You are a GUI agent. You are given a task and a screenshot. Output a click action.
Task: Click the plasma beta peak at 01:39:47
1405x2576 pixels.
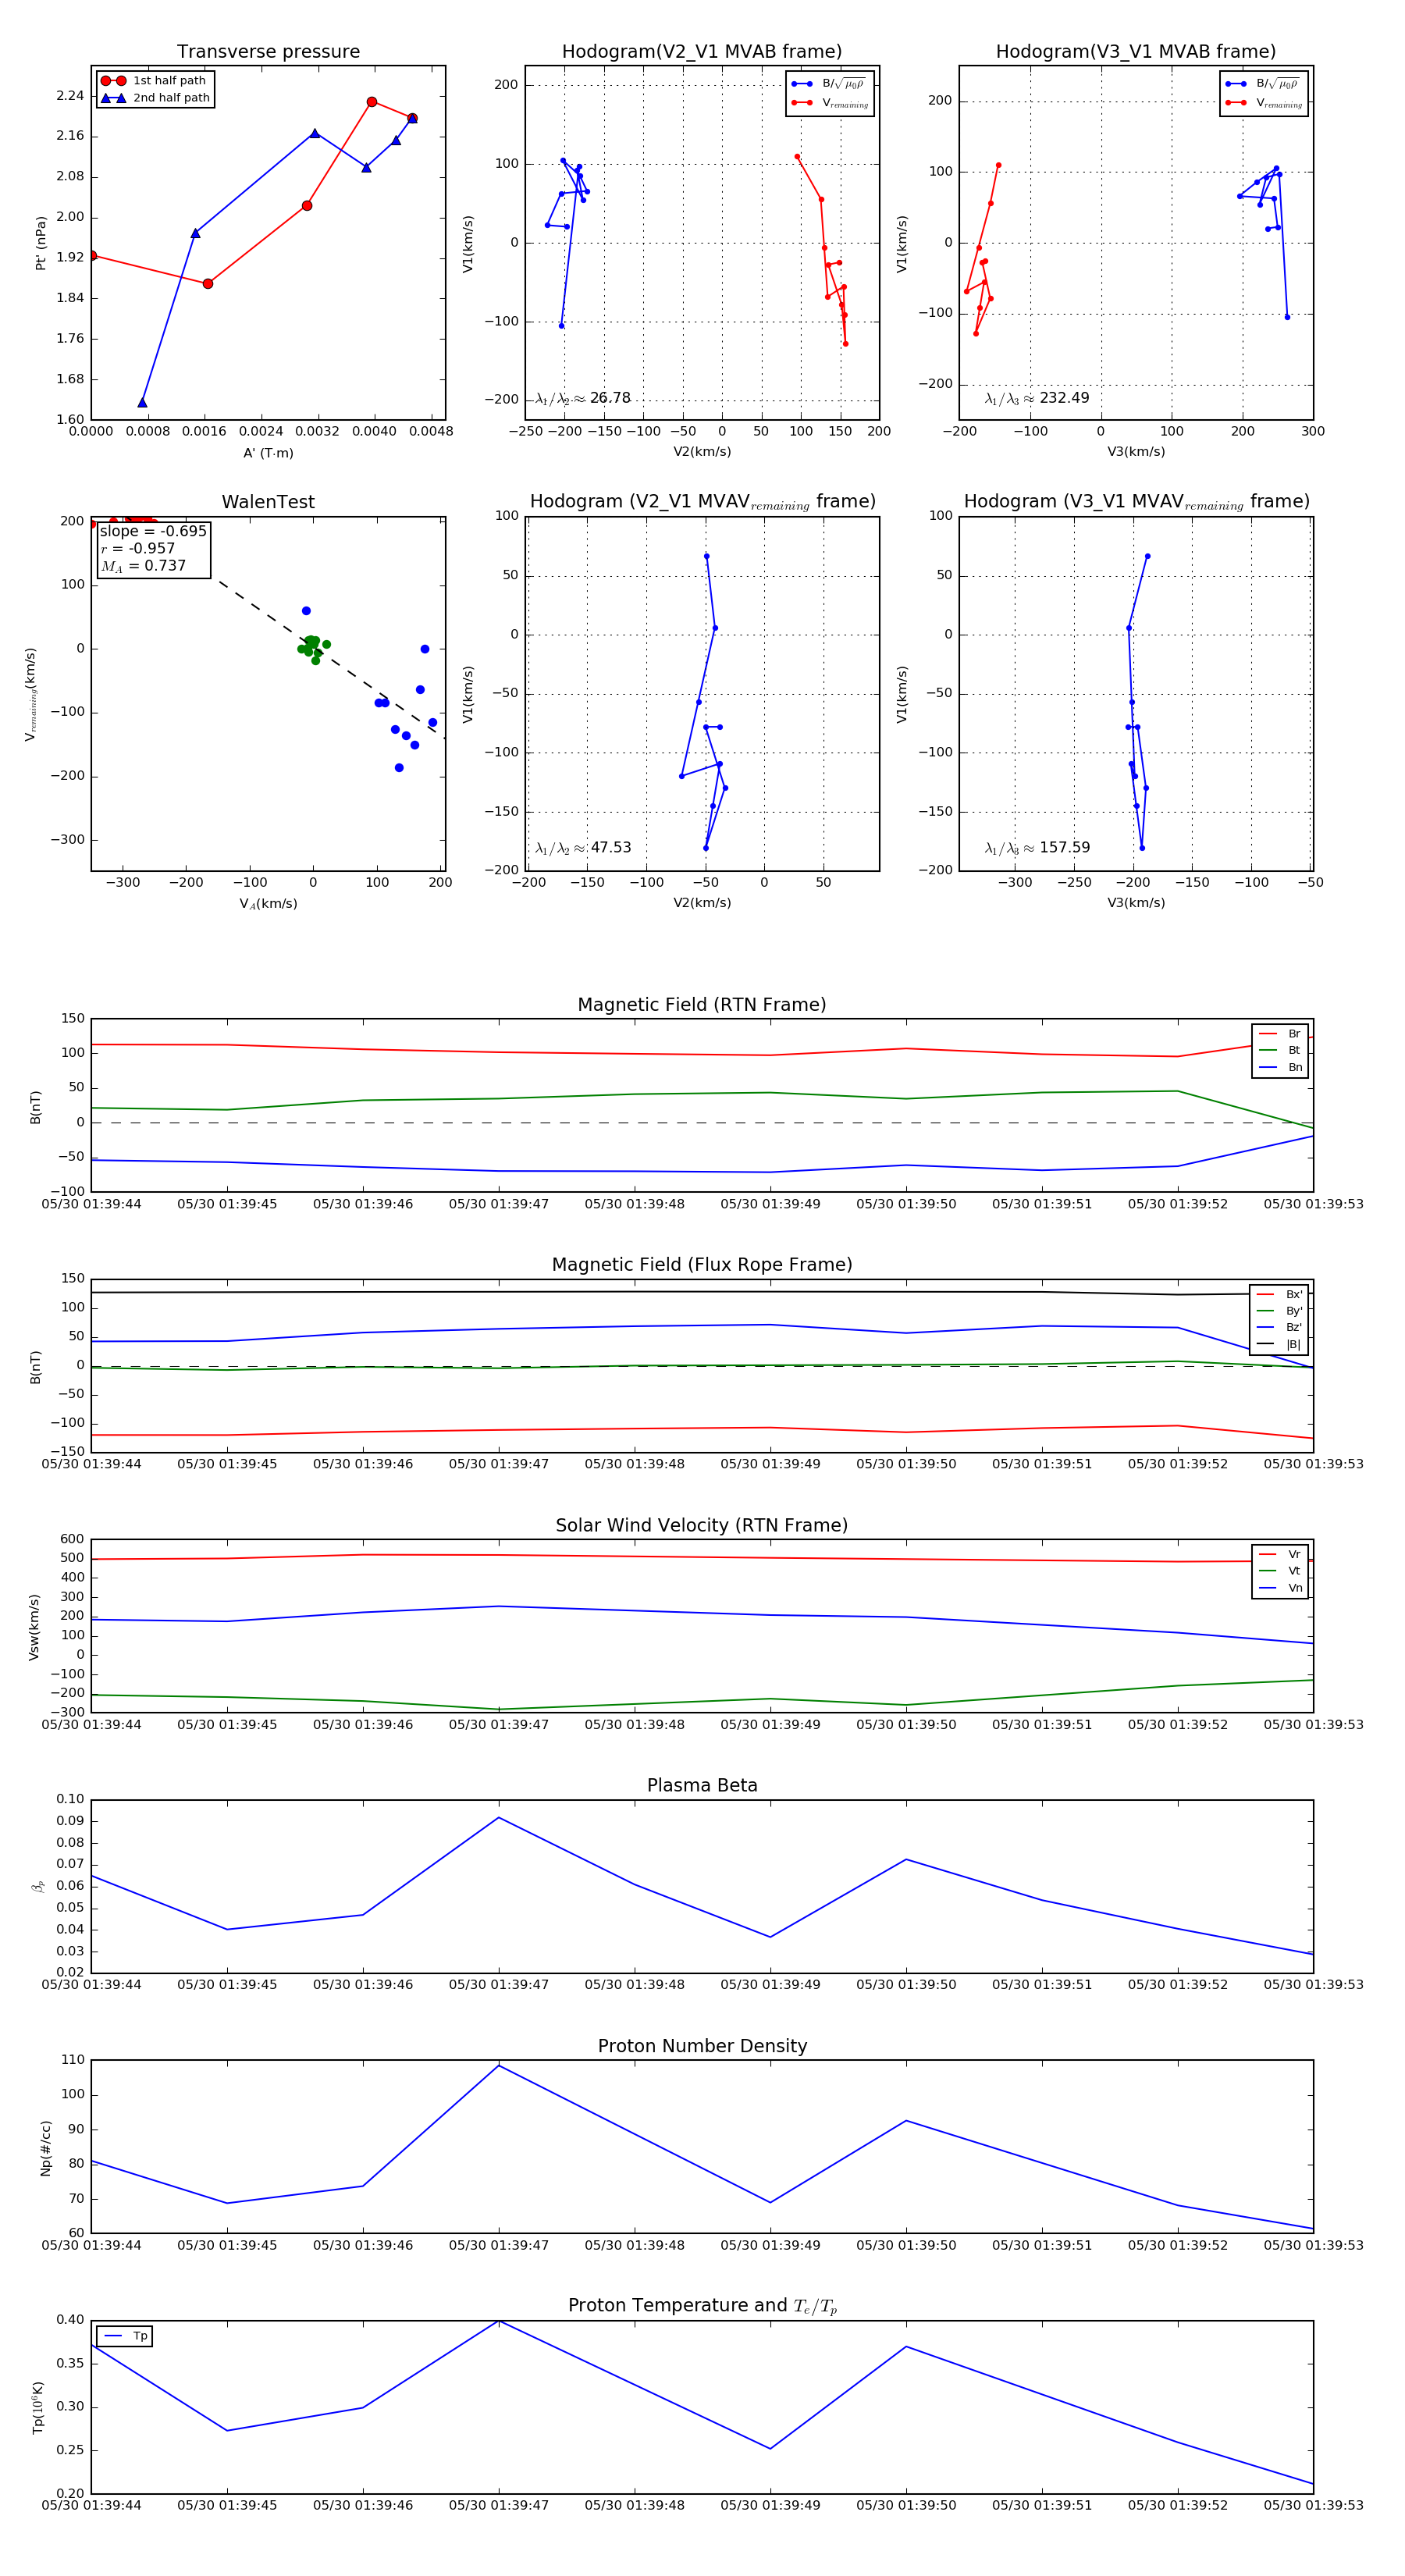click(499, 1818)
